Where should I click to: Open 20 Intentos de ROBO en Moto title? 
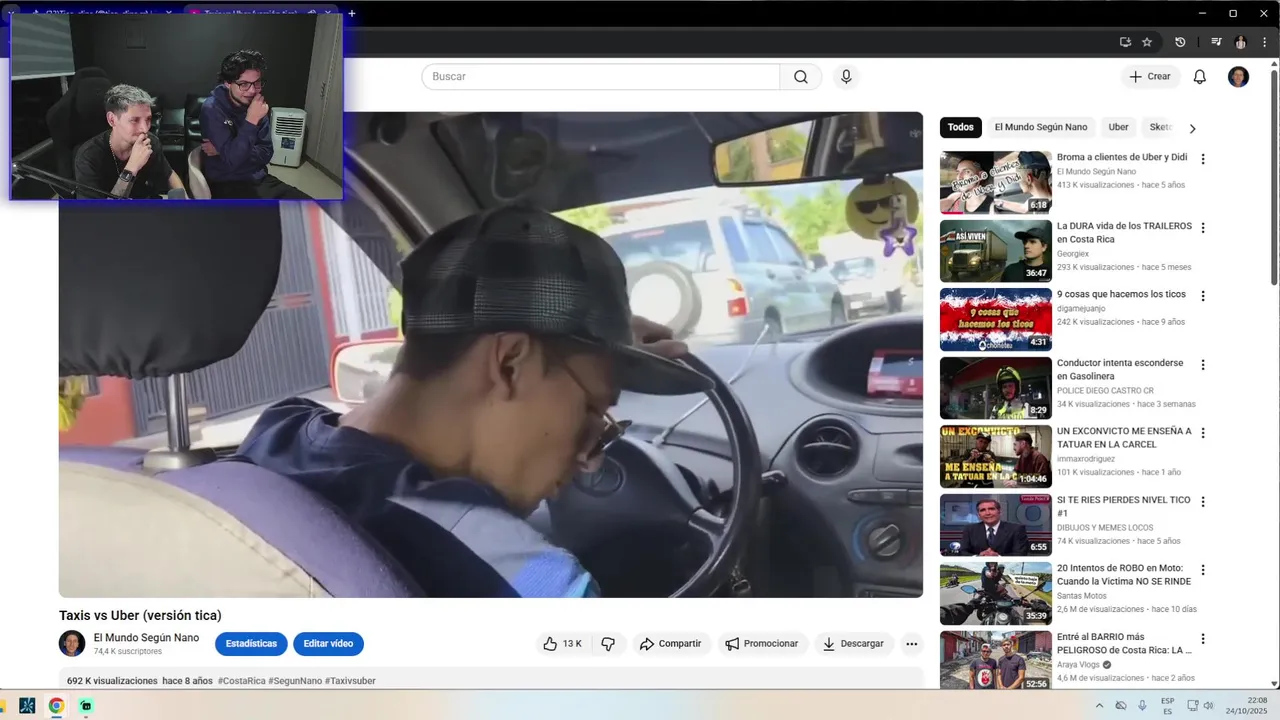click(1124, 575)
